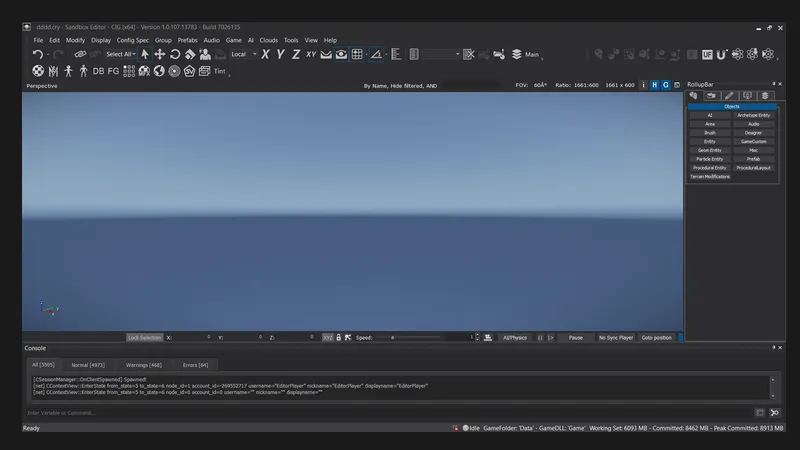
Task: Click the Brush object button
Action: [710, 133]
